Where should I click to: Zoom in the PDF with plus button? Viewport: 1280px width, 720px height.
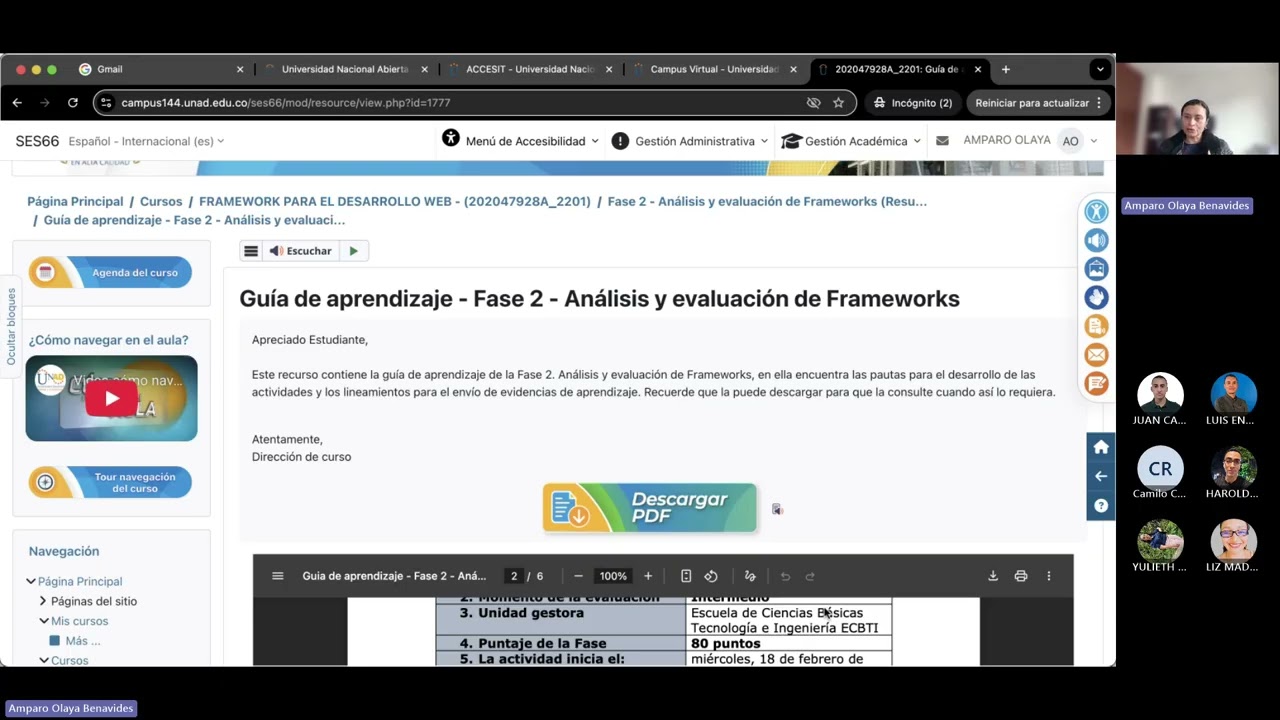tap(648, 576)
